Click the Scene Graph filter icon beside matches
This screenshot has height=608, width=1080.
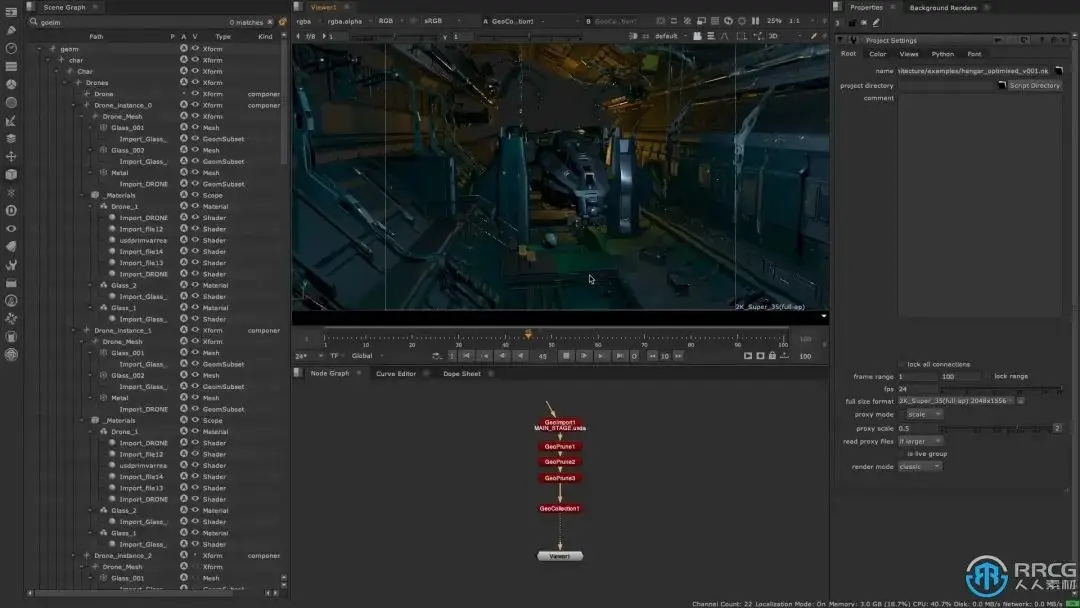point(282,22)
